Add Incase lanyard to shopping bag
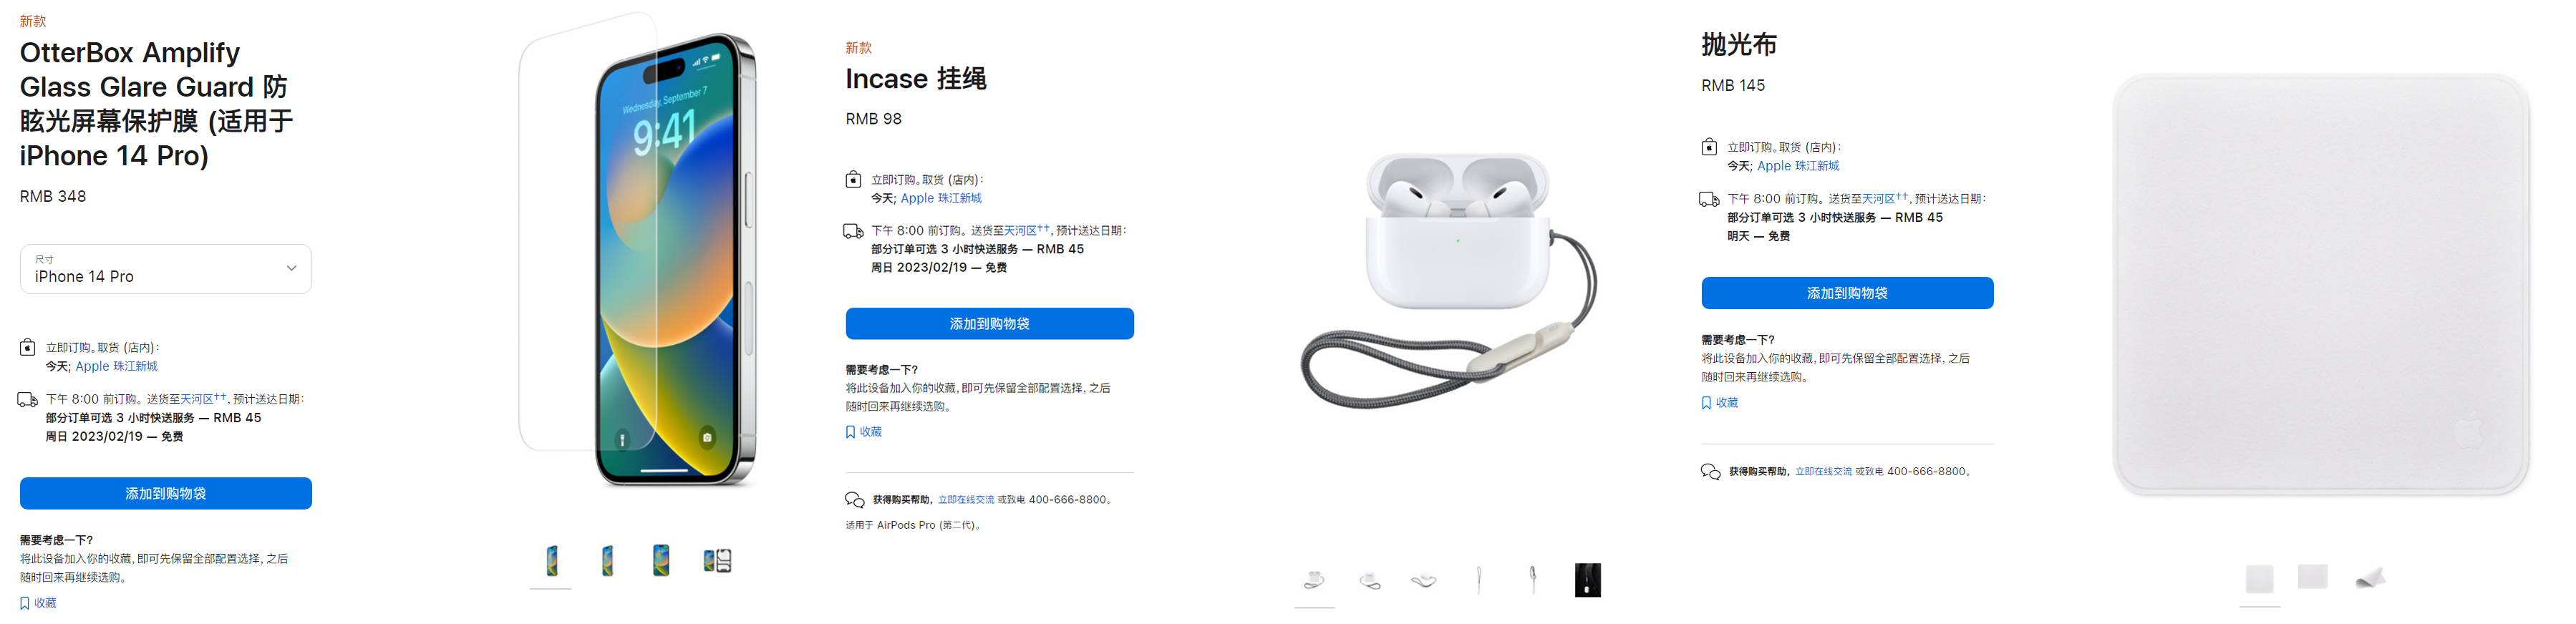This screenshot has height=624, width=2576. pyautogui.click(x=989, y=324)
